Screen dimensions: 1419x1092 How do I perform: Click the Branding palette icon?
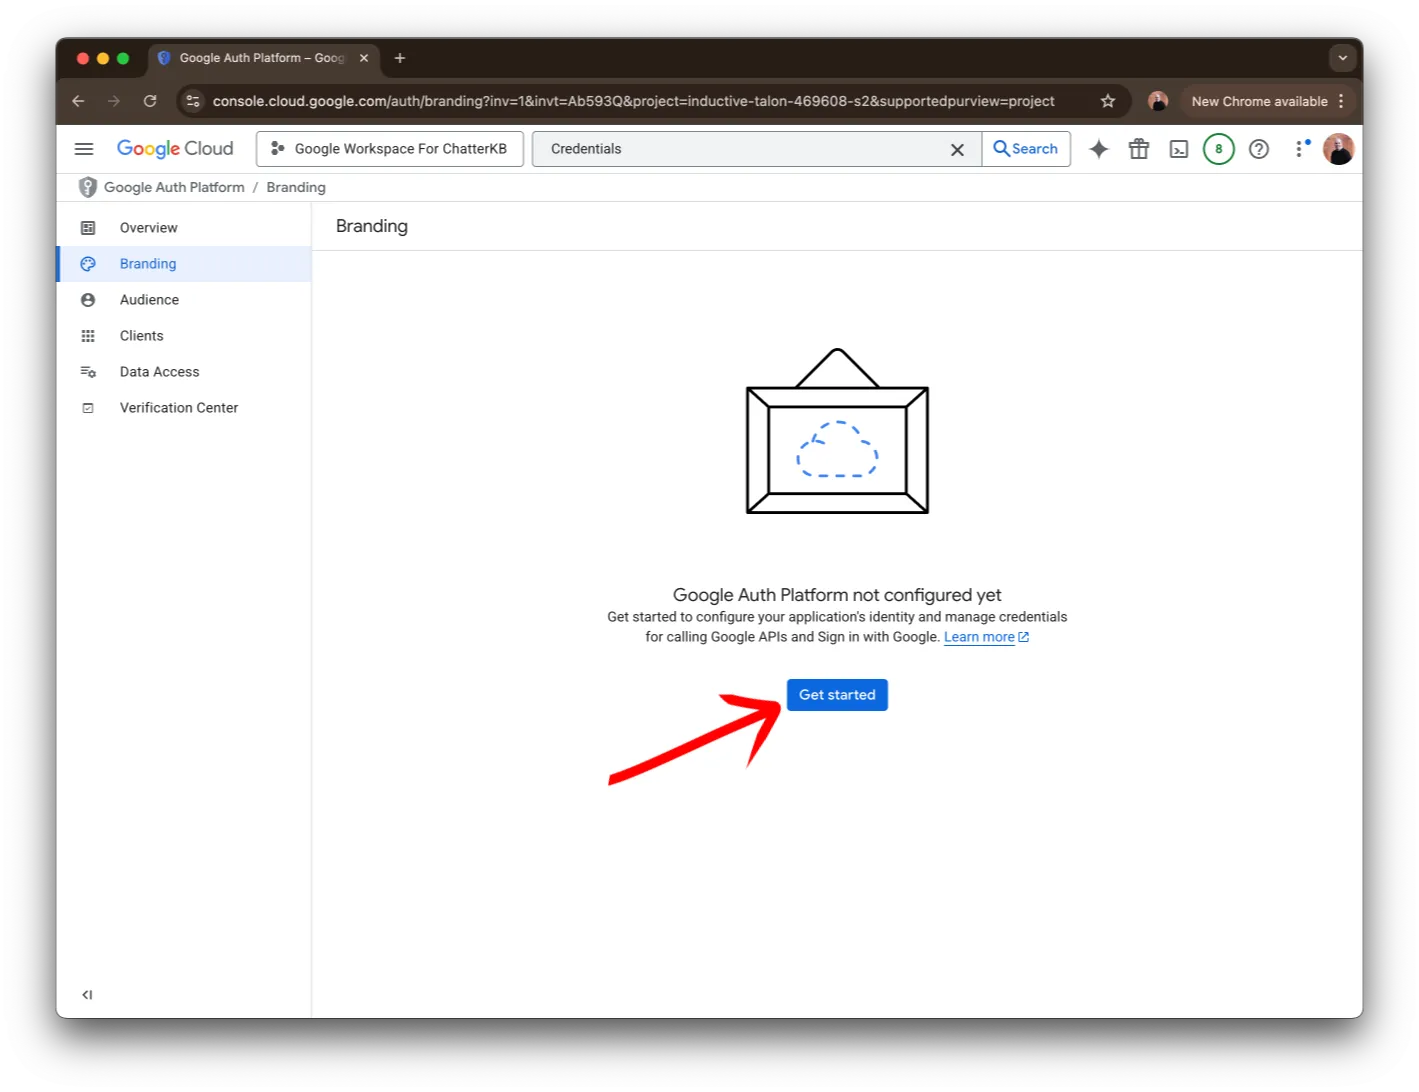(88, 264)
